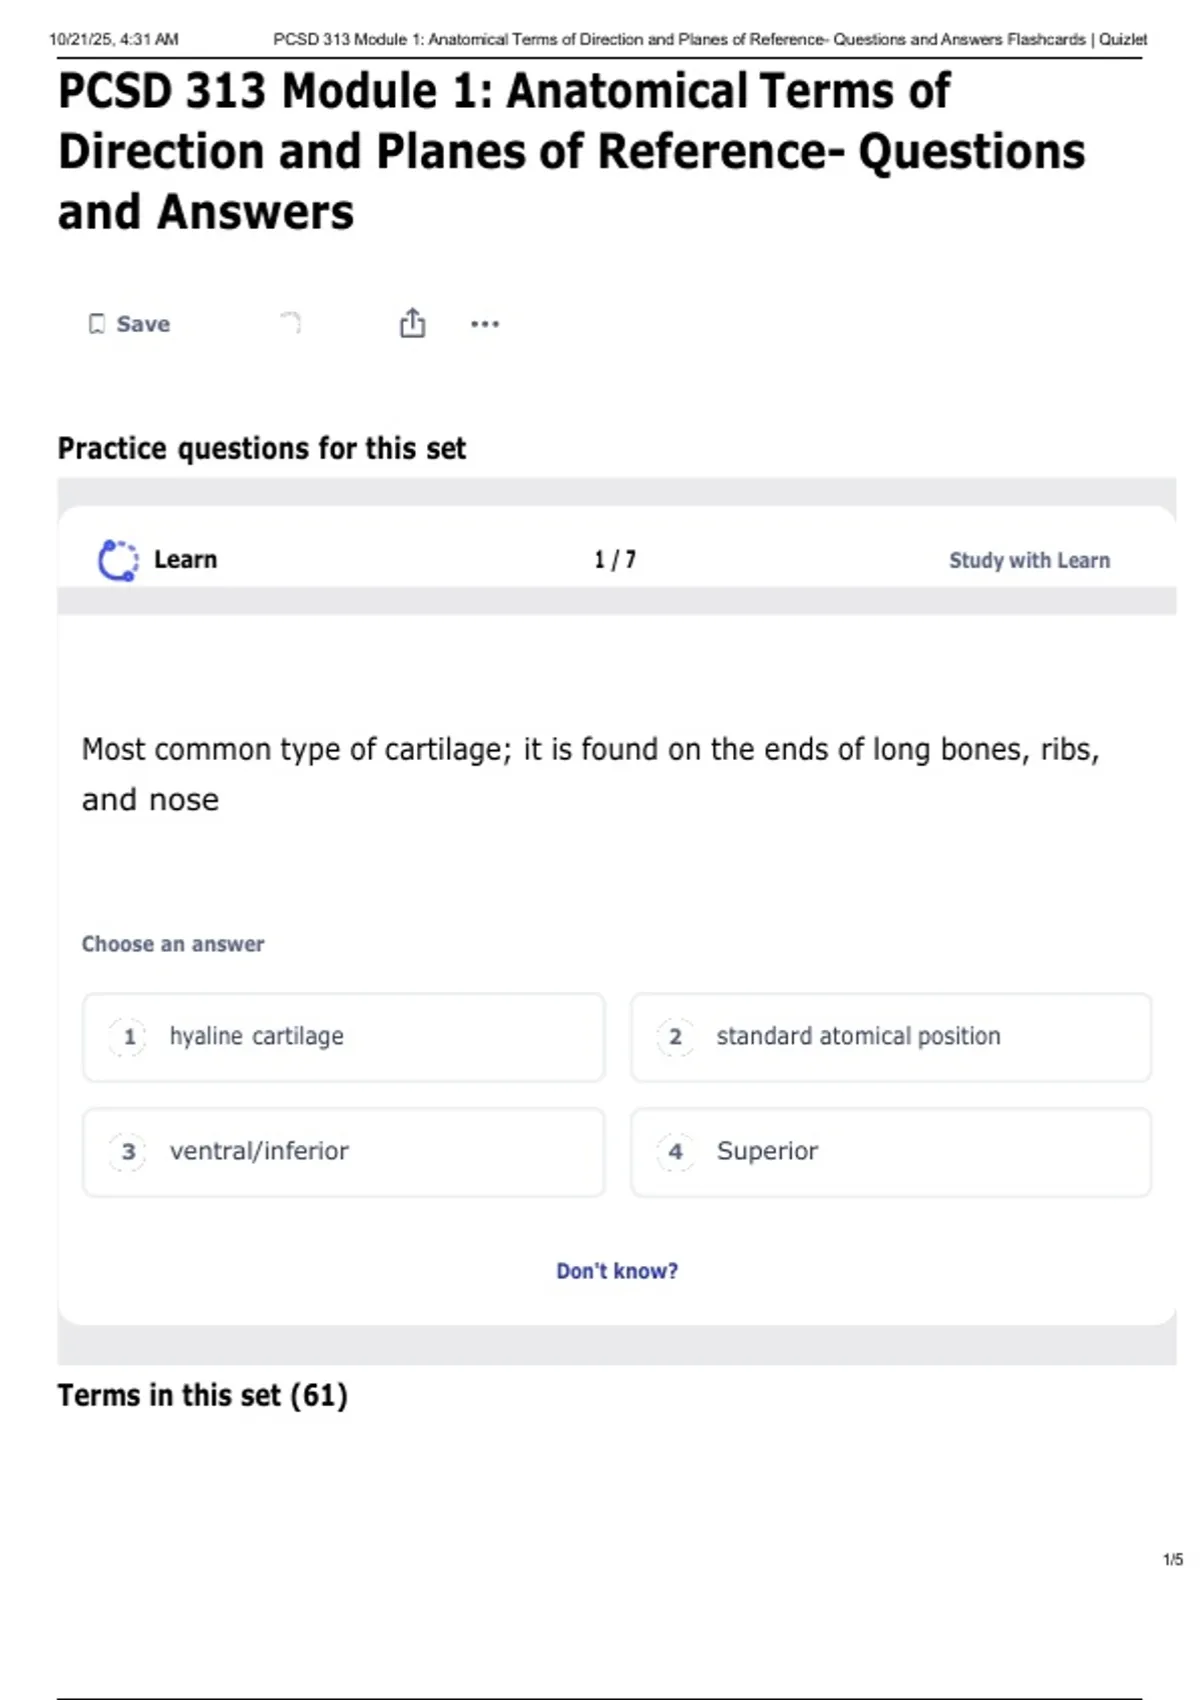Open the Study with Learn link

click(x=1029, y=560)
